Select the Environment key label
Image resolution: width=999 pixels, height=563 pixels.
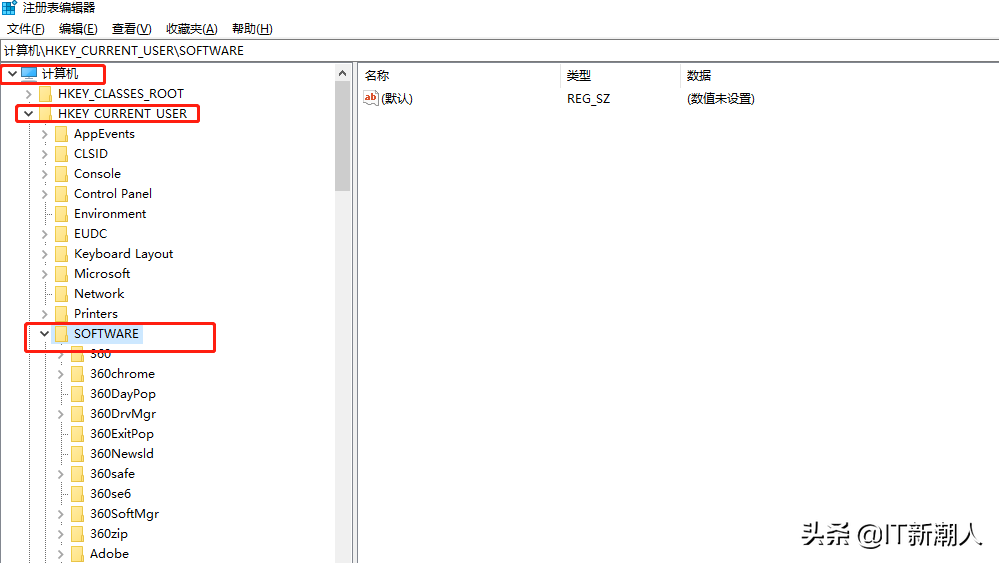tap(110, 214)
